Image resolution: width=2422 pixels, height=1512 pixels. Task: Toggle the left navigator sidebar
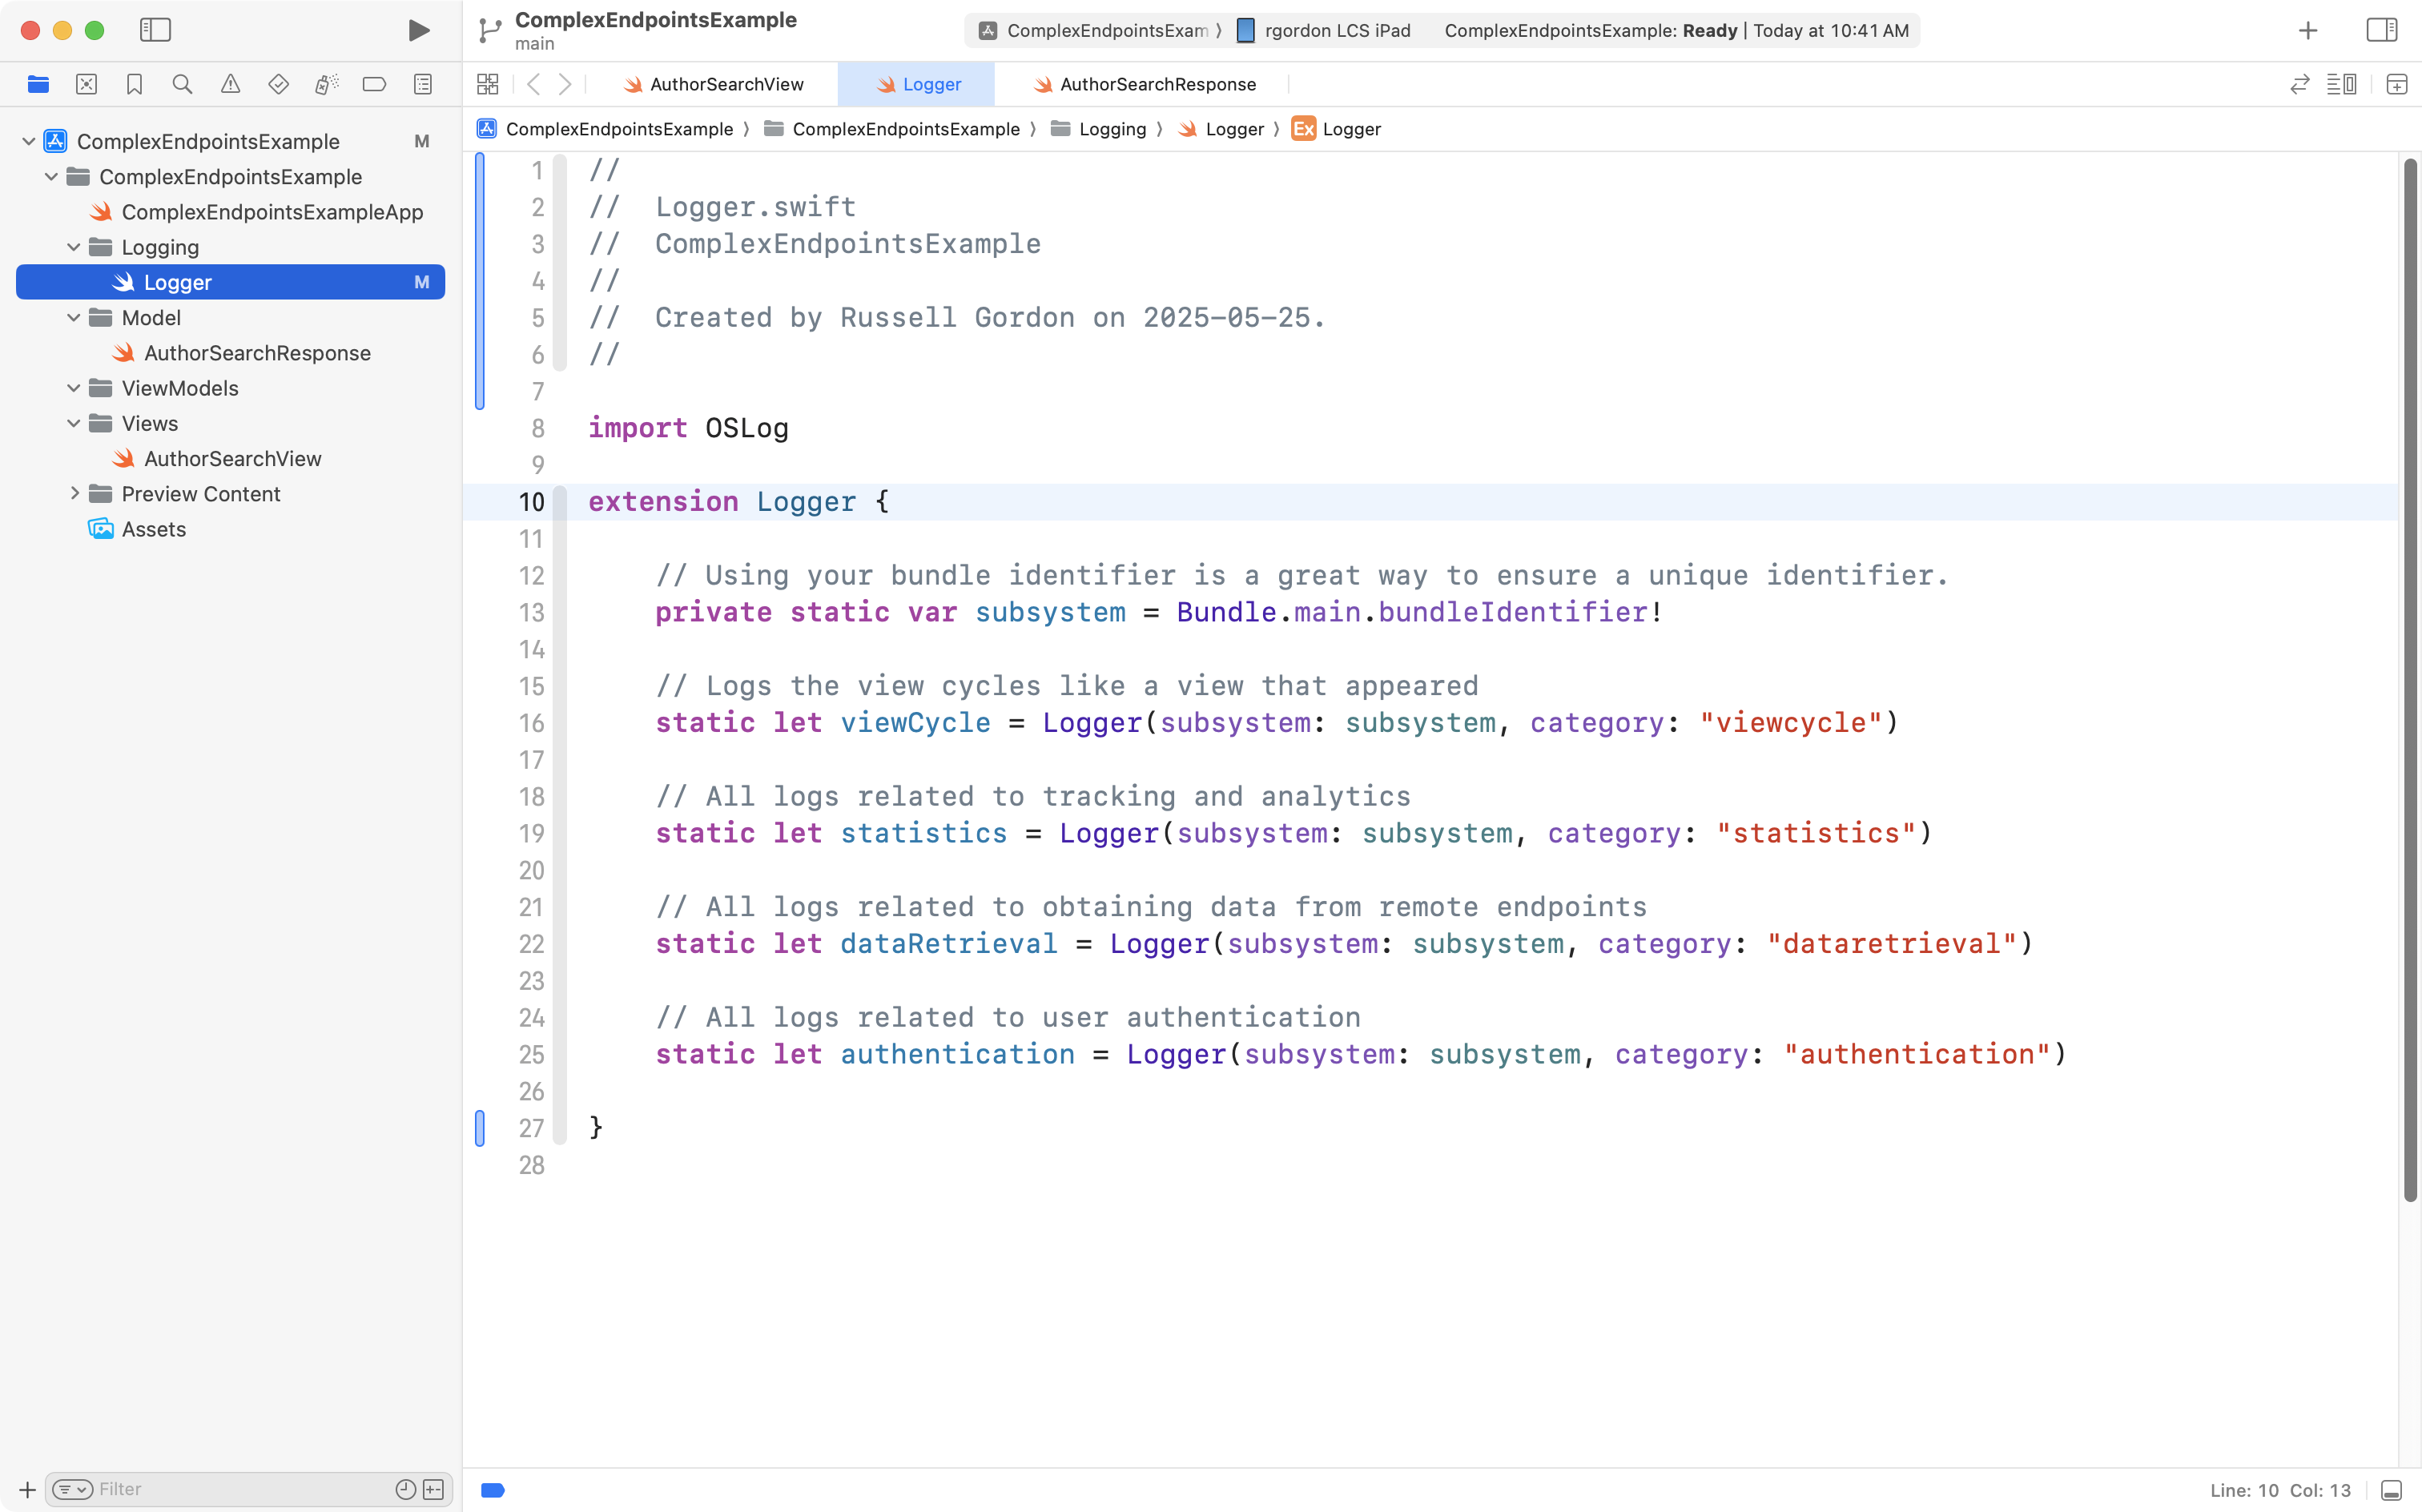[x=155, y=30]
